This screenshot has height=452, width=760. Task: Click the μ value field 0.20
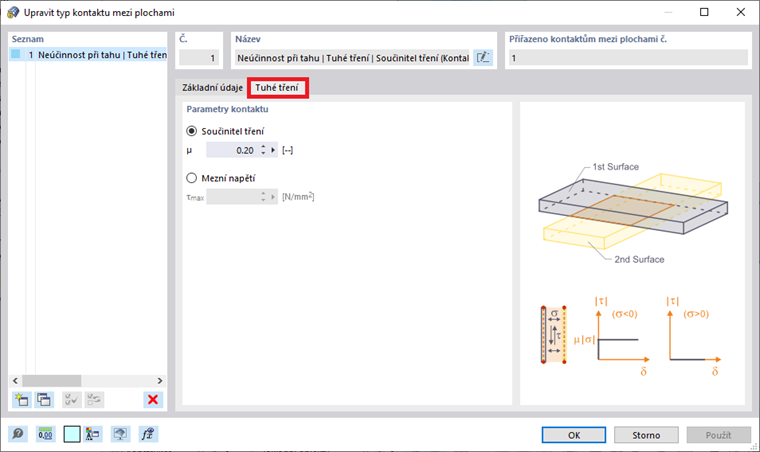coord(233,150)
